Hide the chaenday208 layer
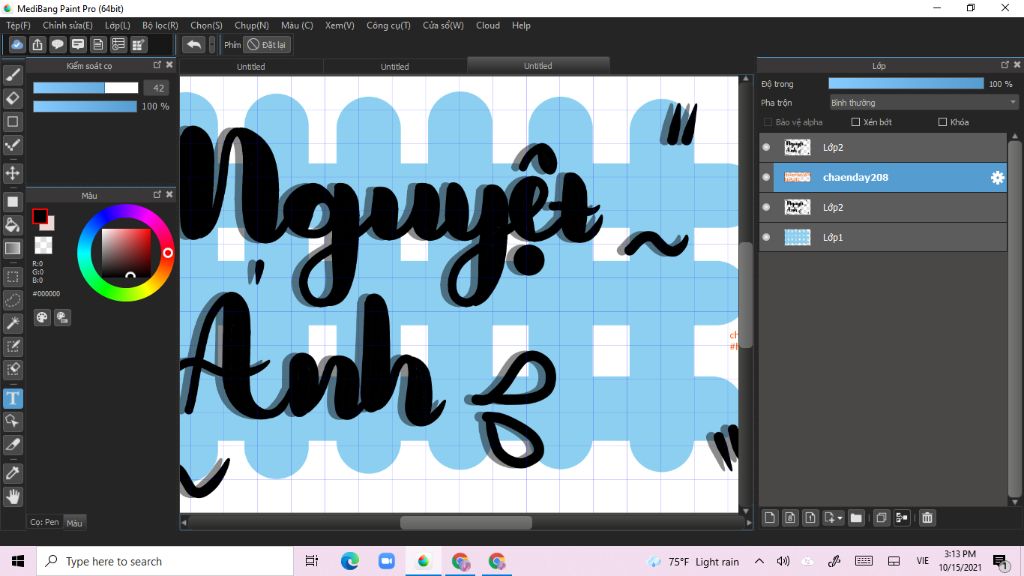 [767, 177]
